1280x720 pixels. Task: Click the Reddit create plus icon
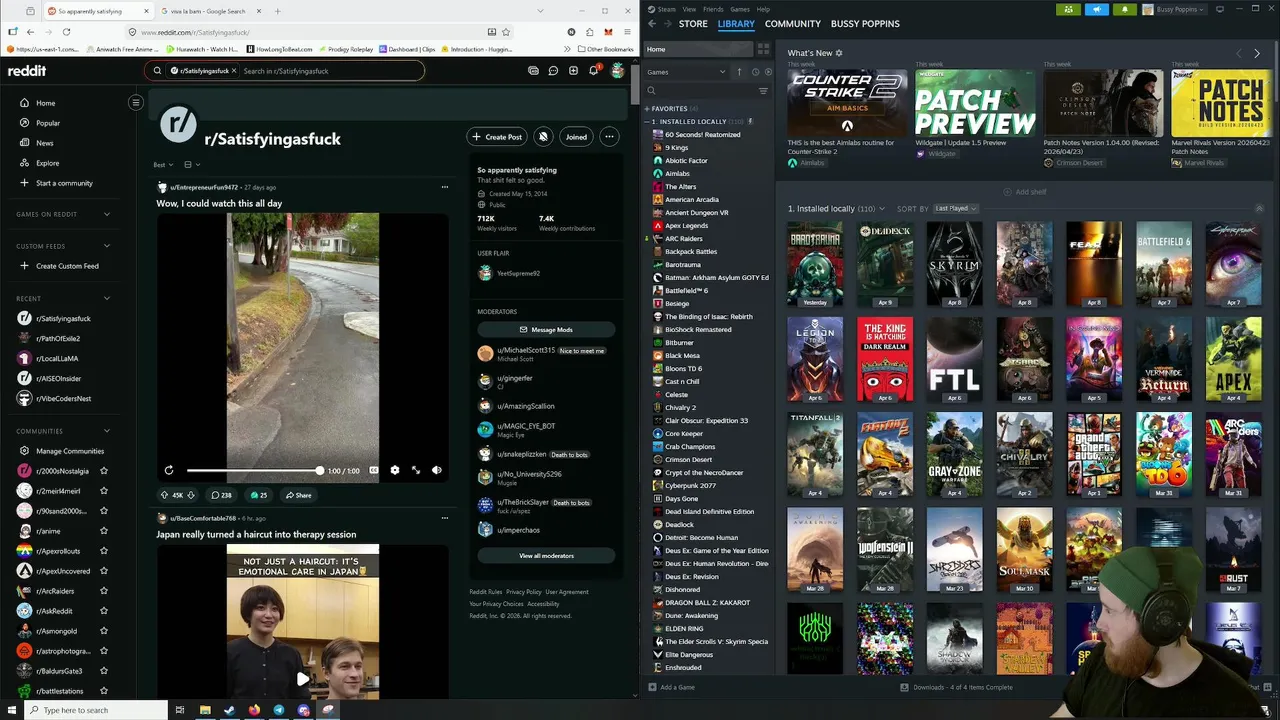coord(573,71)
